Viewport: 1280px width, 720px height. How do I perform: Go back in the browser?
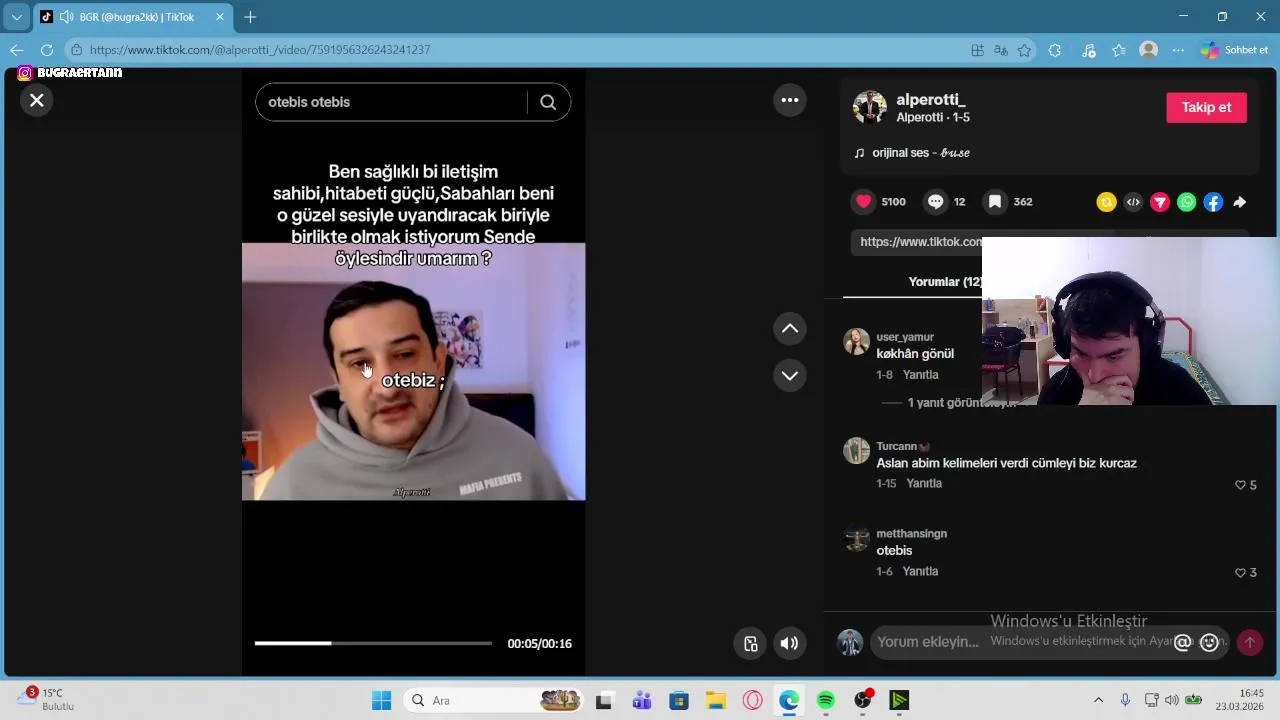point(17,50)
